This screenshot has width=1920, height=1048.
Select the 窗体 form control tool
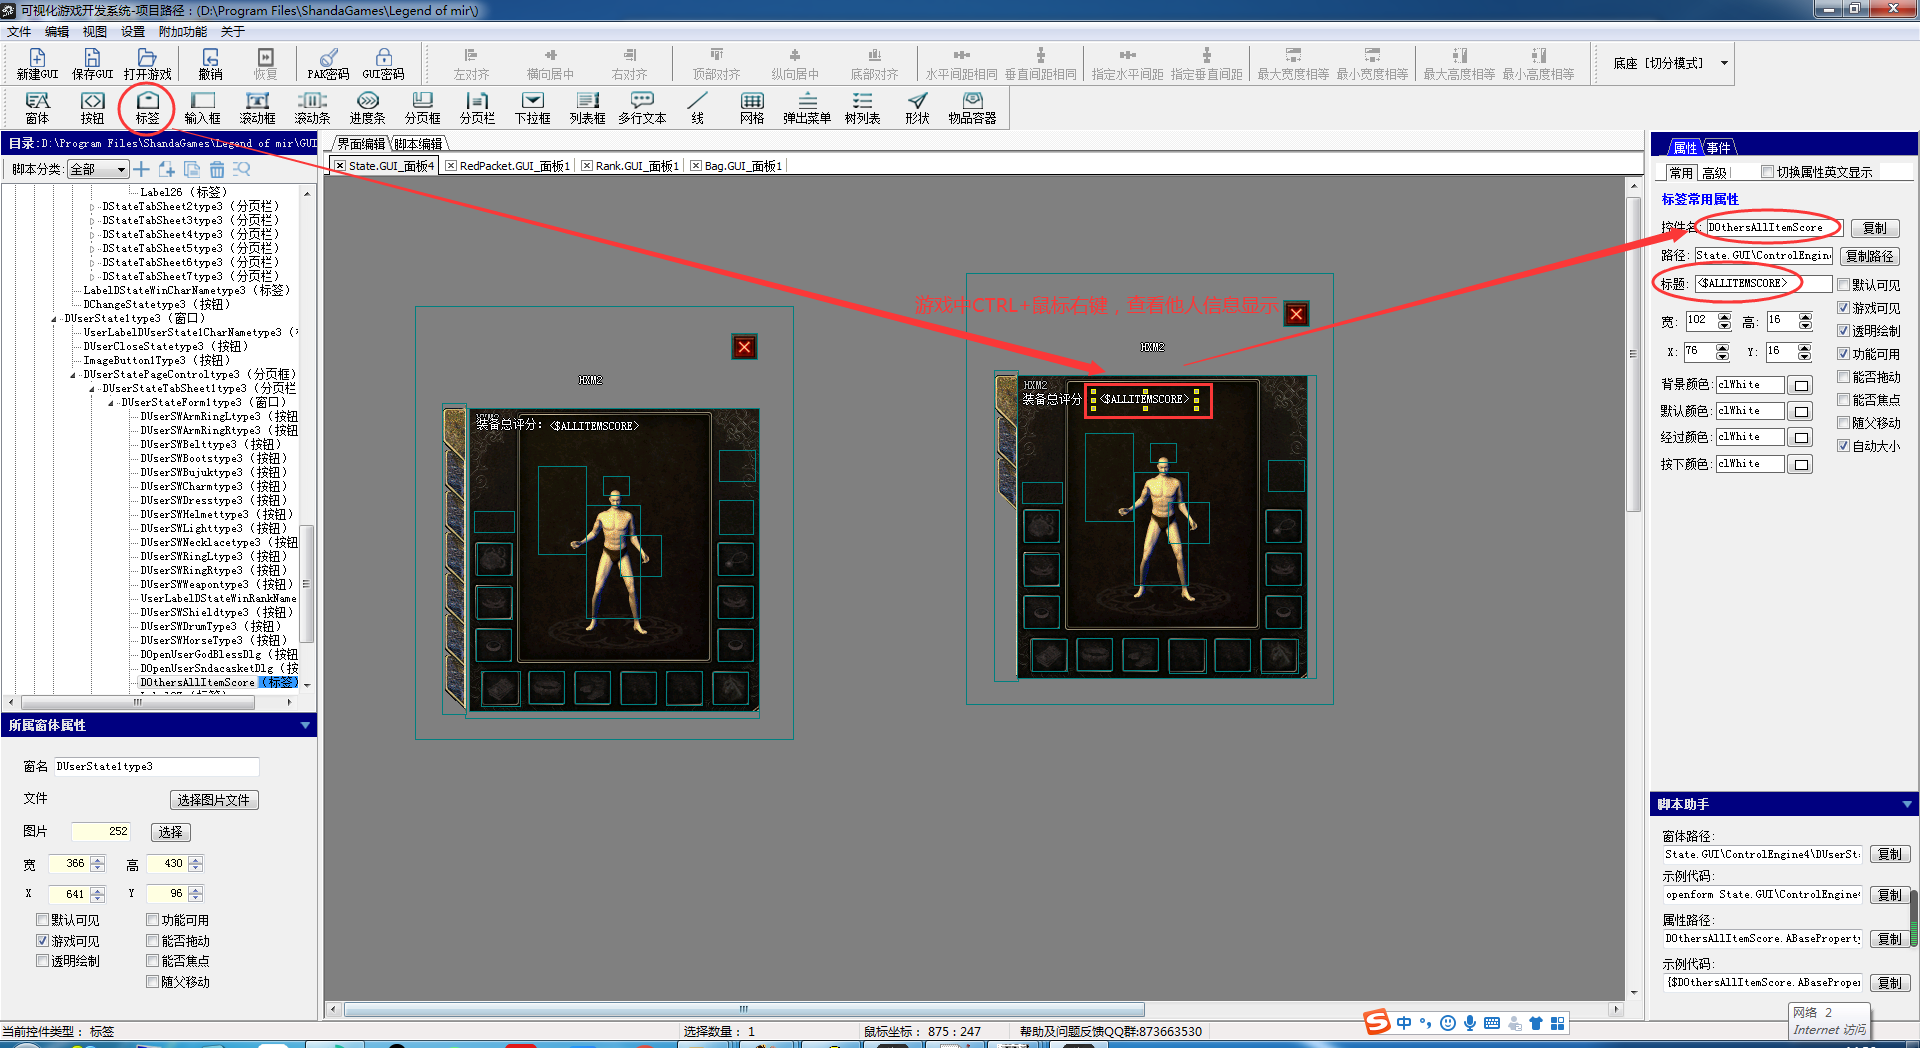(37, 108)
